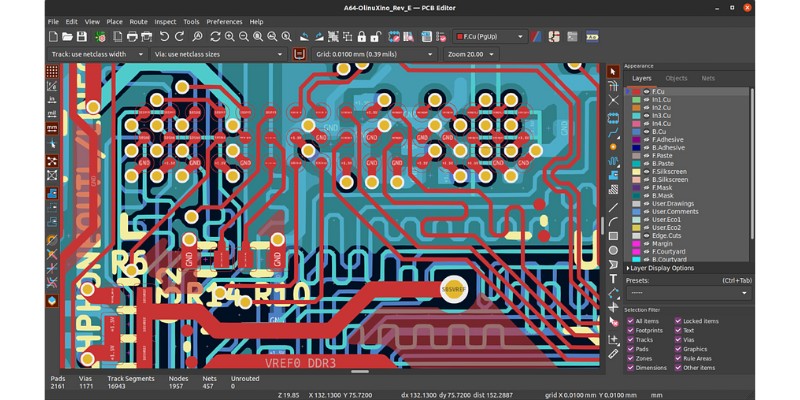This screenshot has width=800, height=400.
Task: Select the arrow selection tool
Action: [x=613, y=72]
